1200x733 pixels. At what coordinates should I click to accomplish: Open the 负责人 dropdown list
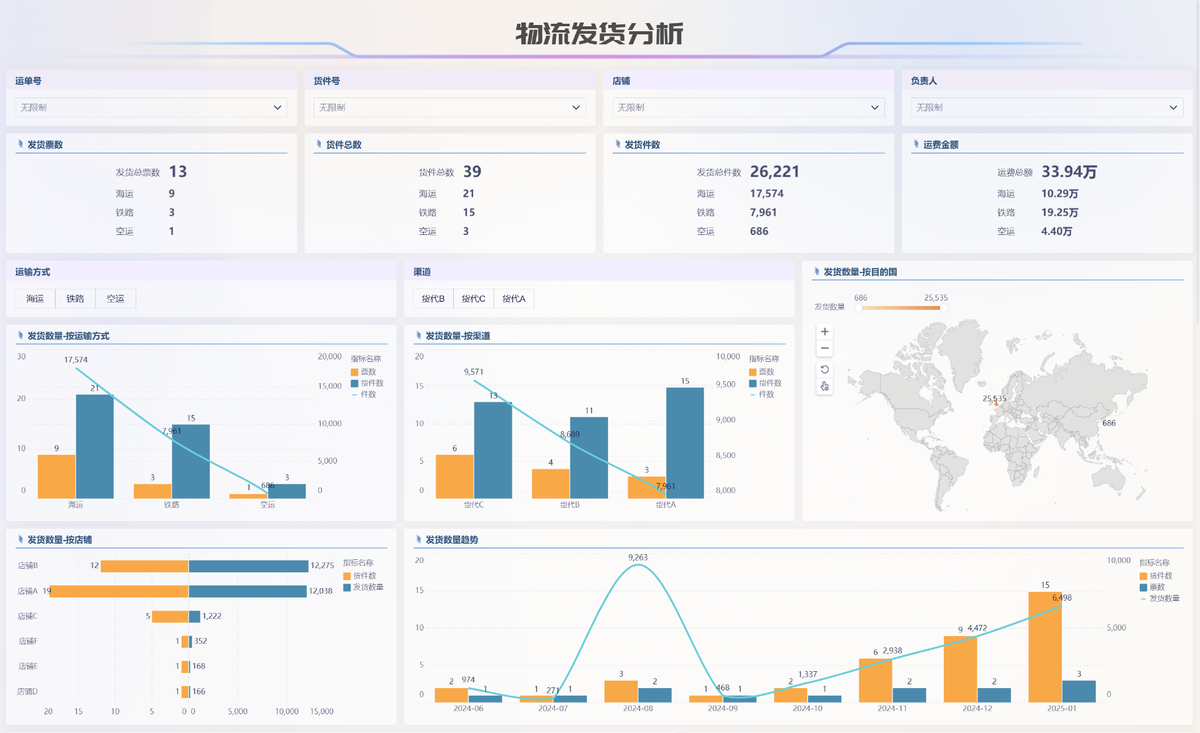1046,107
